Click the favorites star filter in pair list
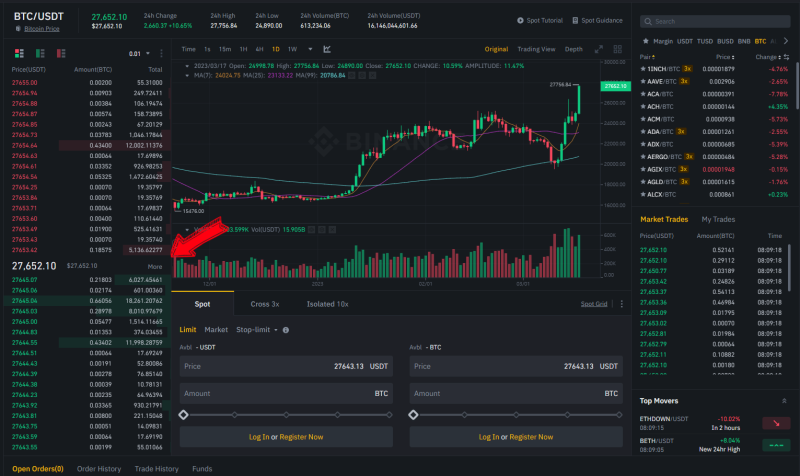Screen dimensions: 800x476 coord(645,41)
